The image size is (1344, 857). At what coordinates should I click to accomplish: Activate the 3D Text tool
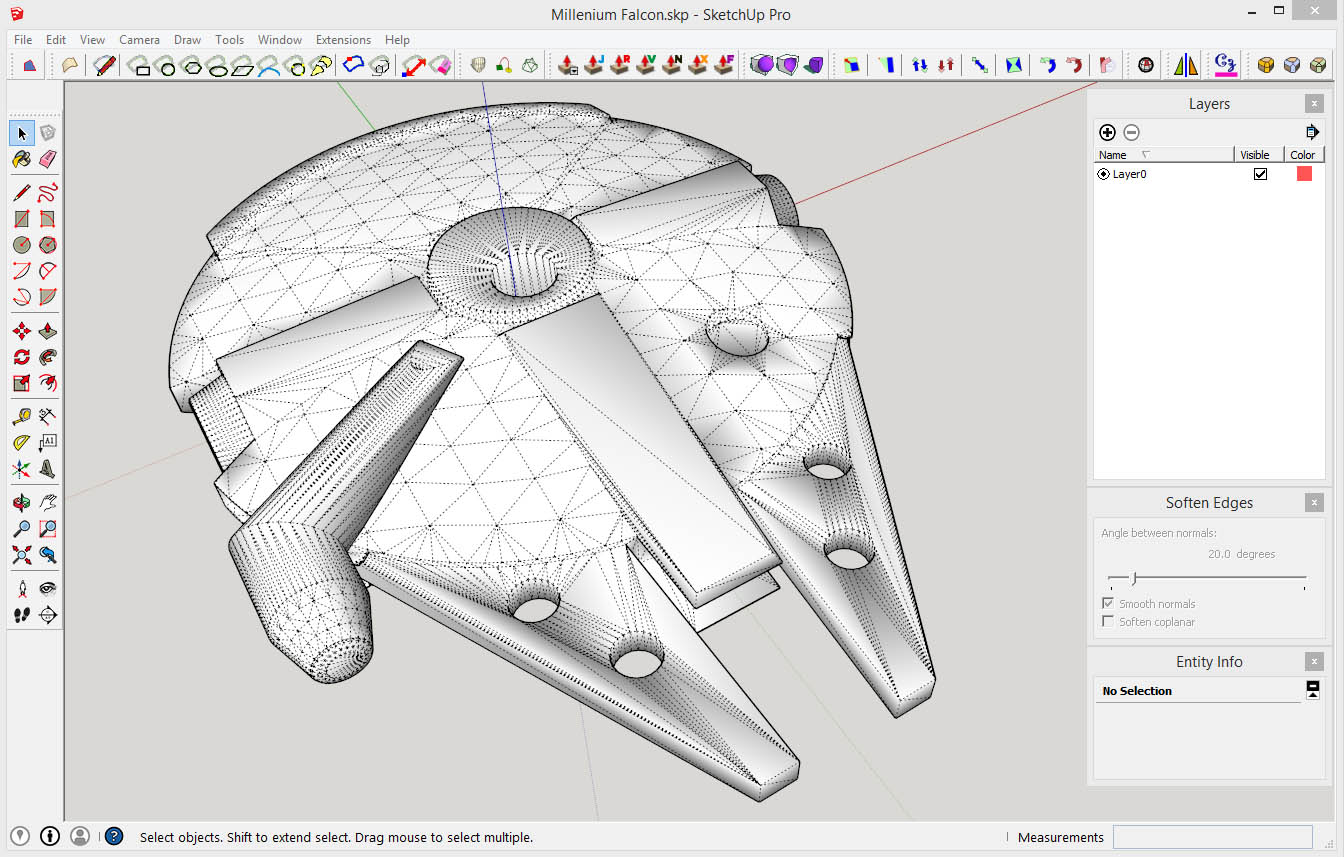click(48, 469)
